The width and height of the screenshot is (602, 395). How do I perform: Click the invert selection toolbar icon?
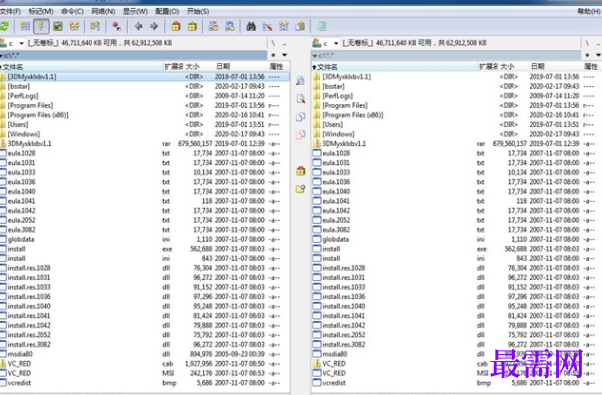tap(95, 26)
